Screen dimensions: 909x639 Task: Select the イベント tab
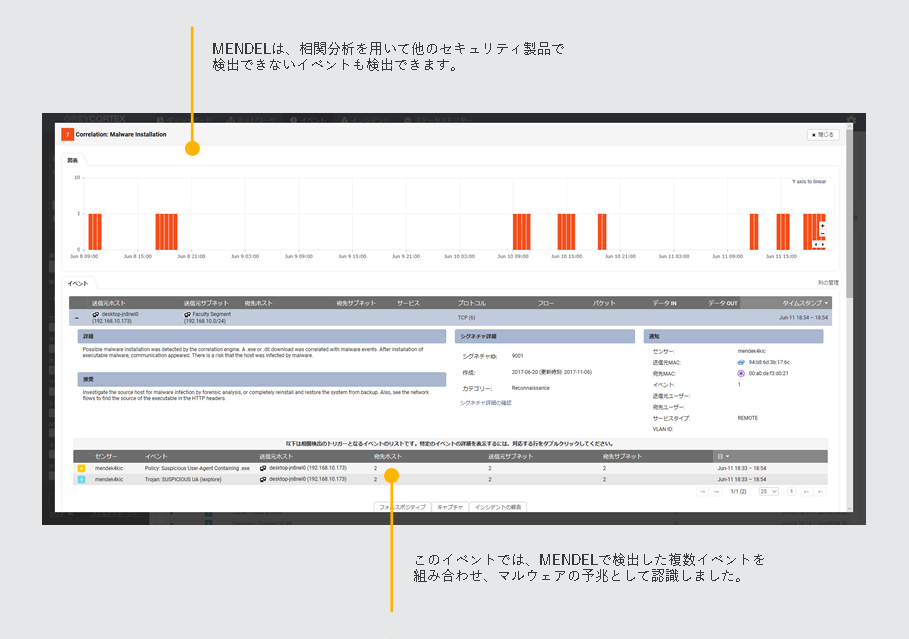(x=78, y=284)
